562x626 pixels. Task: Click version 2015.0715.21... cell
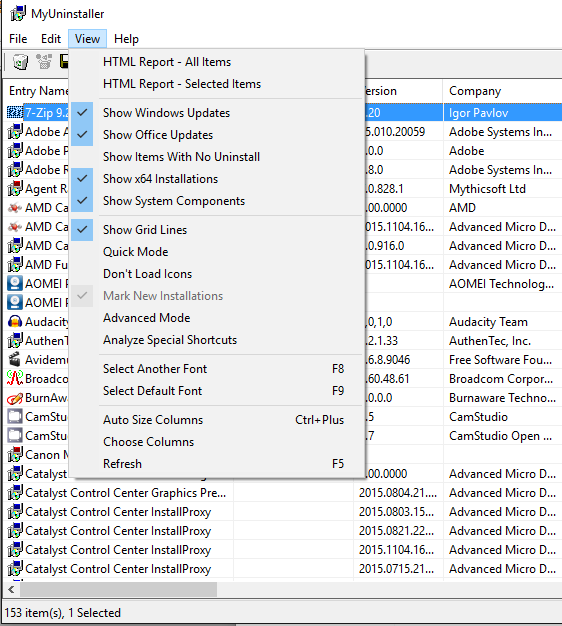coord(398,569)
